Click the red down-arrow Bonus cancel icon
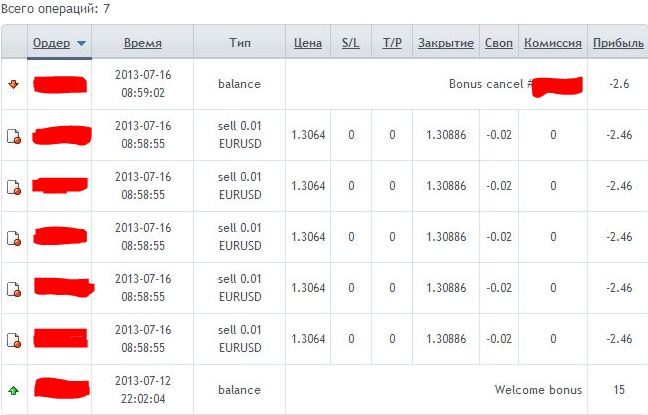The width and height of the screenshot is (648, 415). (x=14, y=84)
